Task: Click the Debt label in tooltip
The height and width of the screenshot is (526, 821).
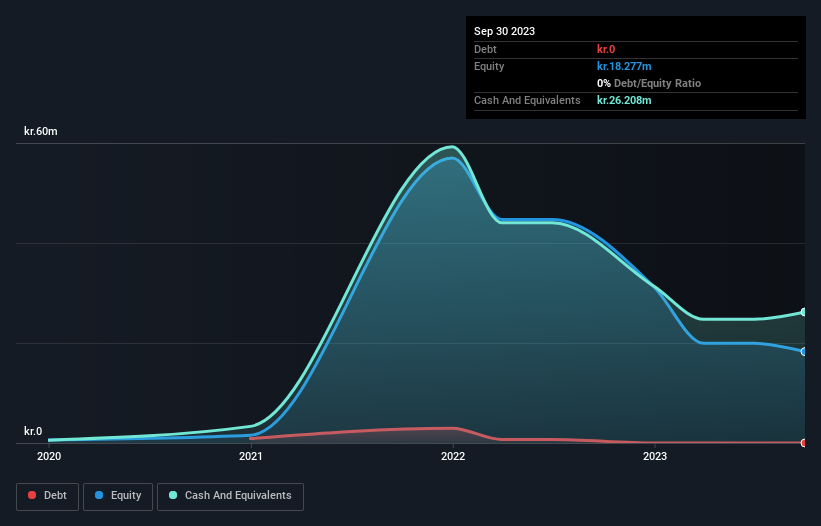Action: point(485,49)
